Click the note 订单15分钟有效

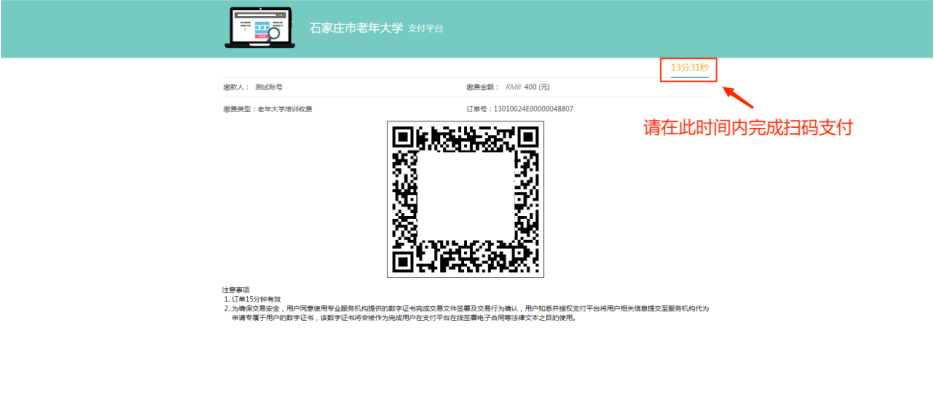click(257, 299)
